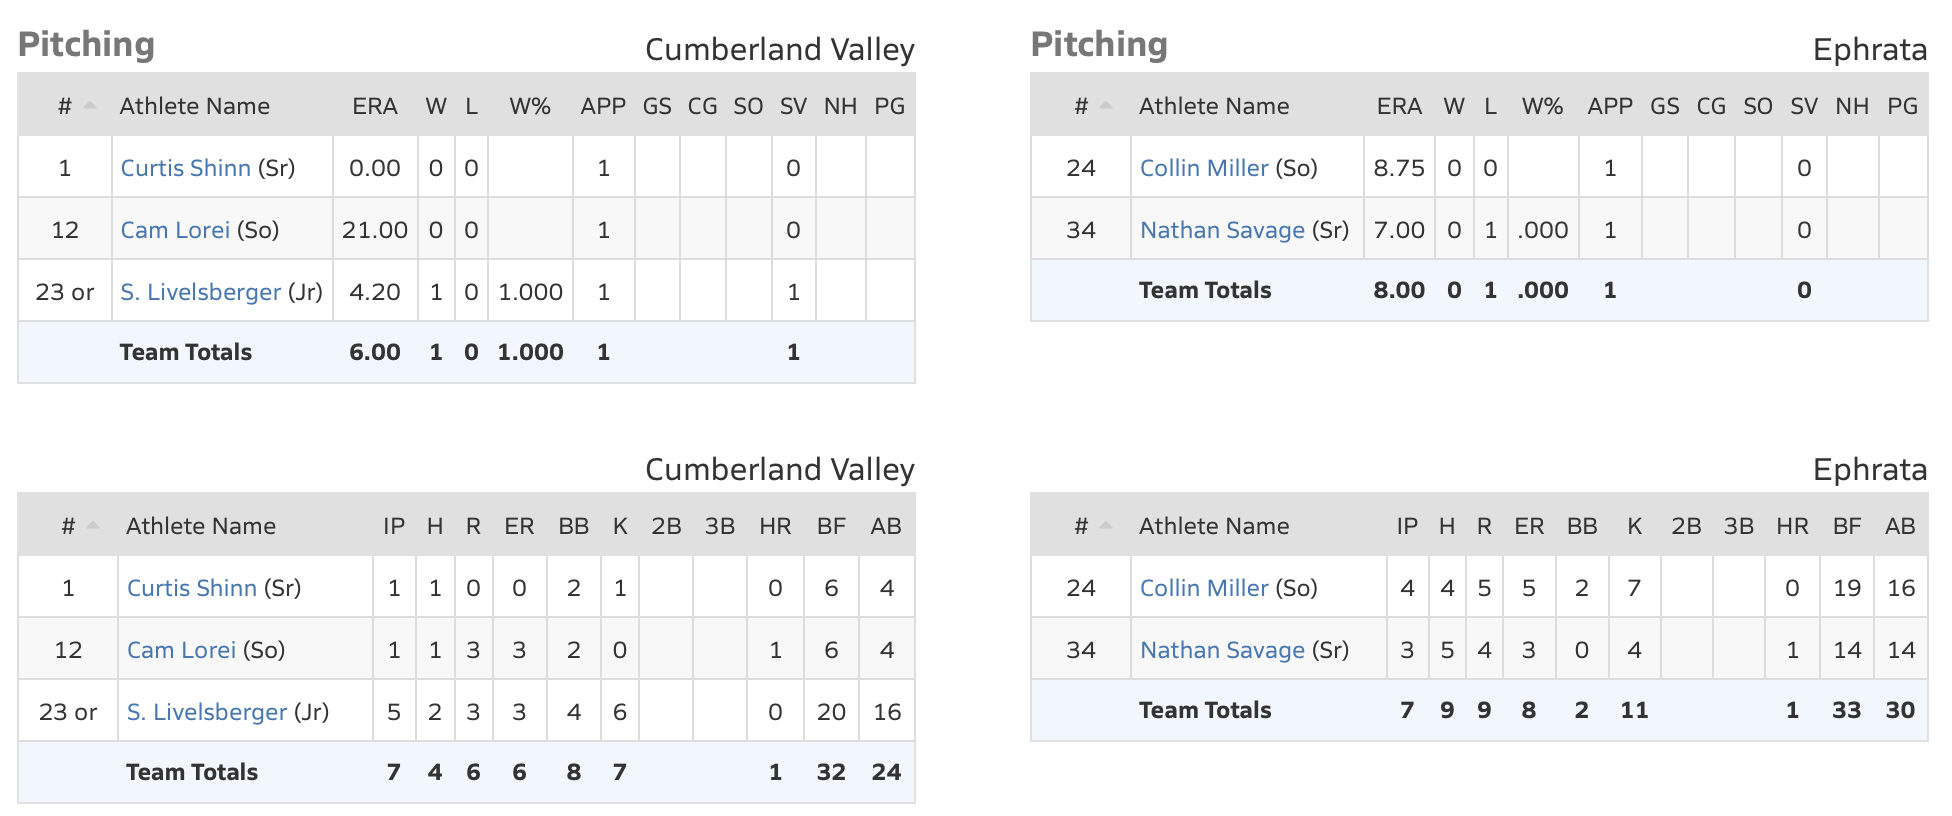Sort Ephrata pitching table by # arrow
Viewport: 1952px width, 816px height.
click(1105, 105)
